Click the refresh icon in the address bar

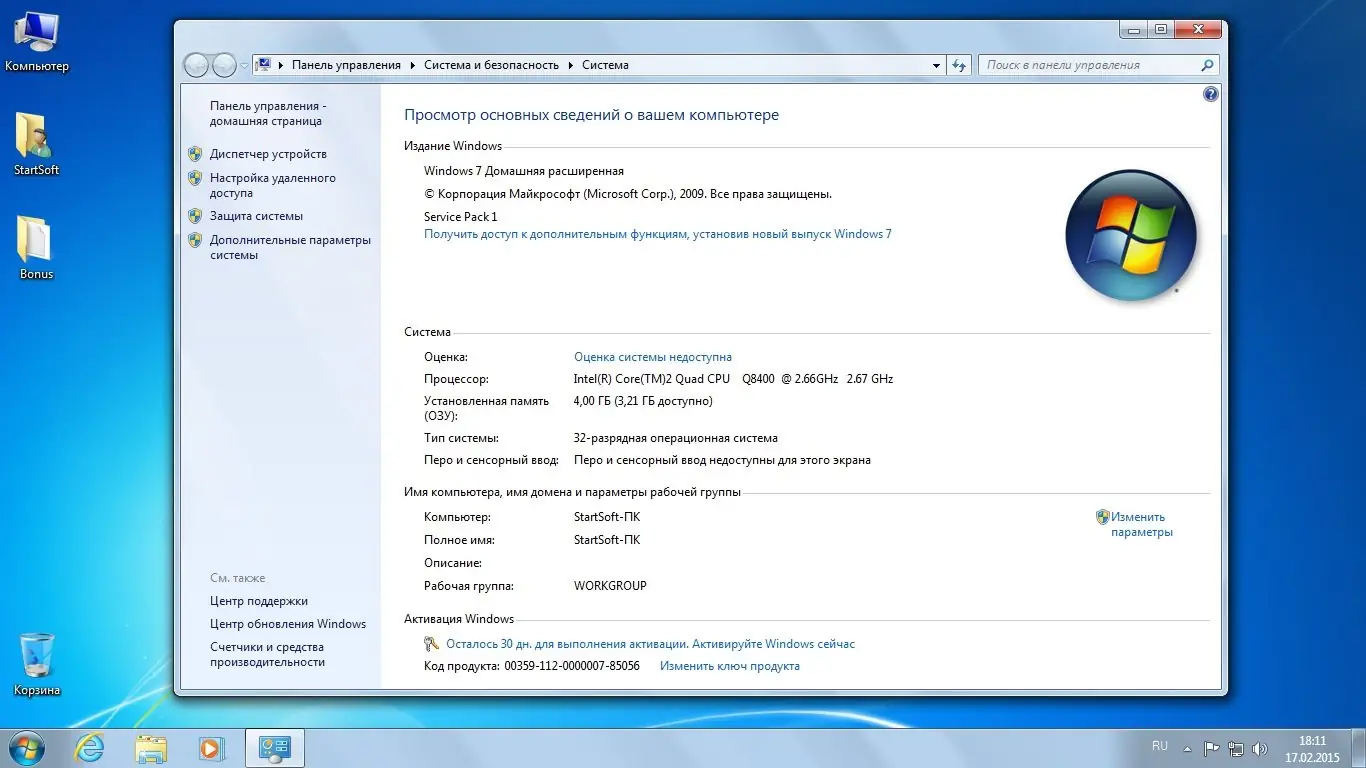(959, 64)
